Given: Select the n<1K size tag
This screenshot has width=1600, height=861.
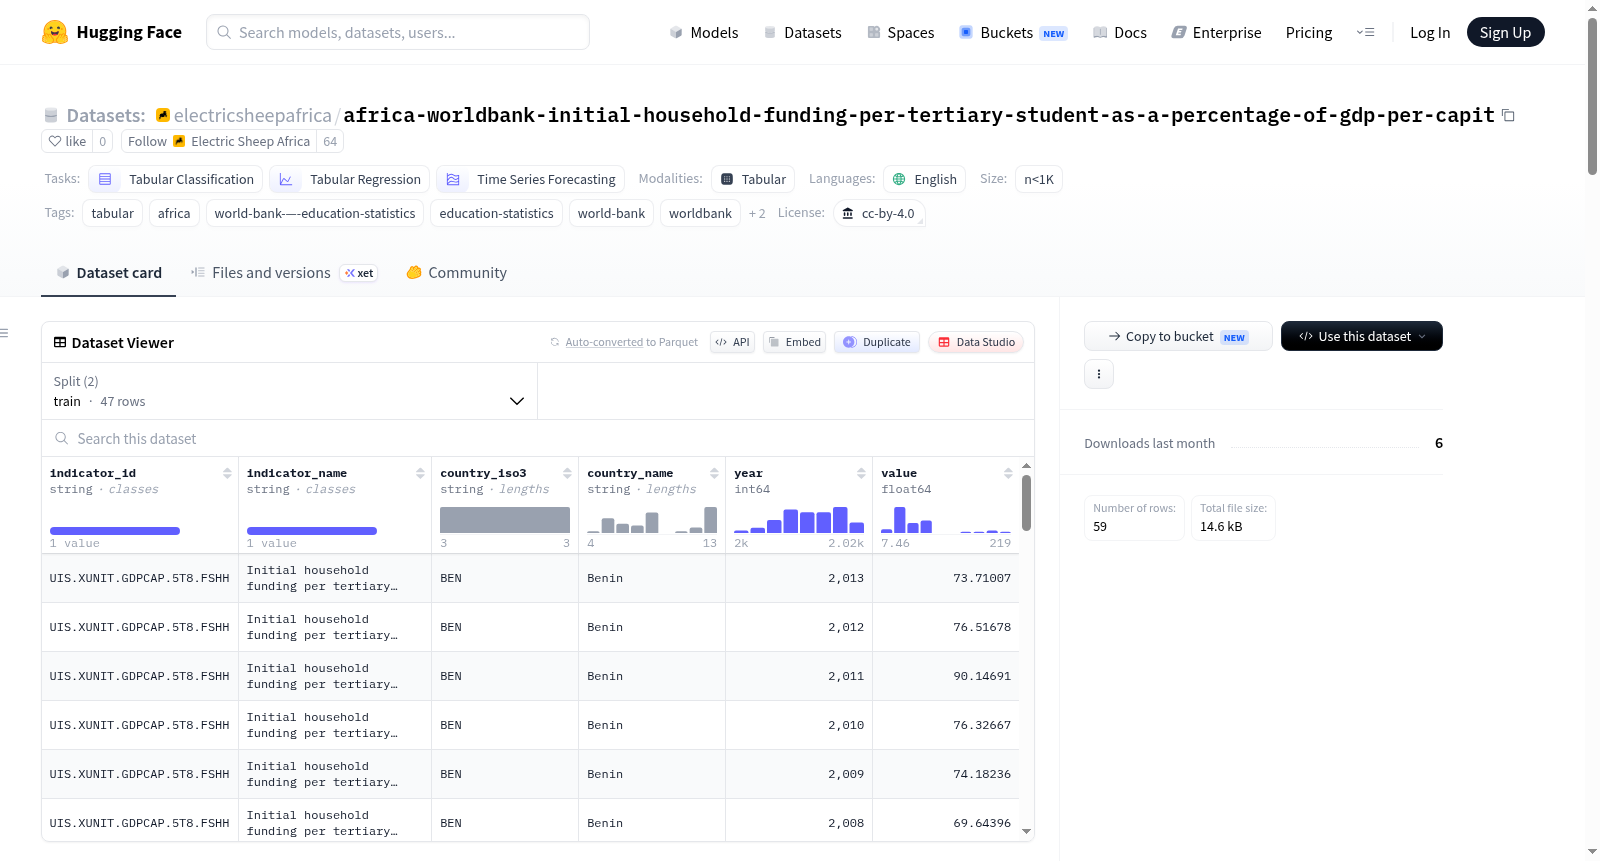Looking at the screenshot, I should point(1039,179).
